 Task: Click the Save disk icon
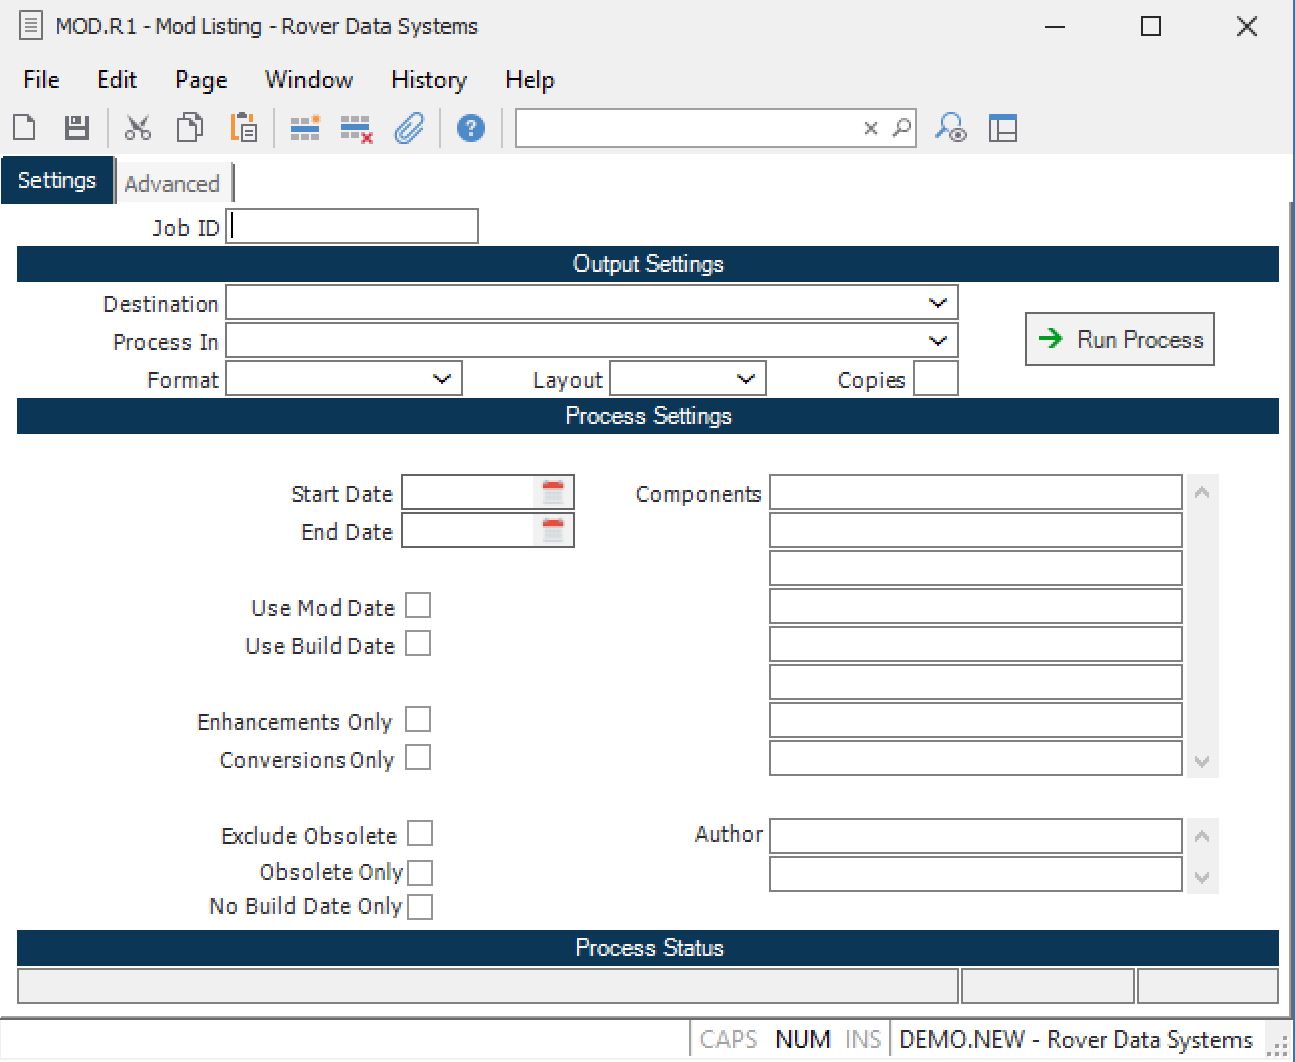(77, 128)
